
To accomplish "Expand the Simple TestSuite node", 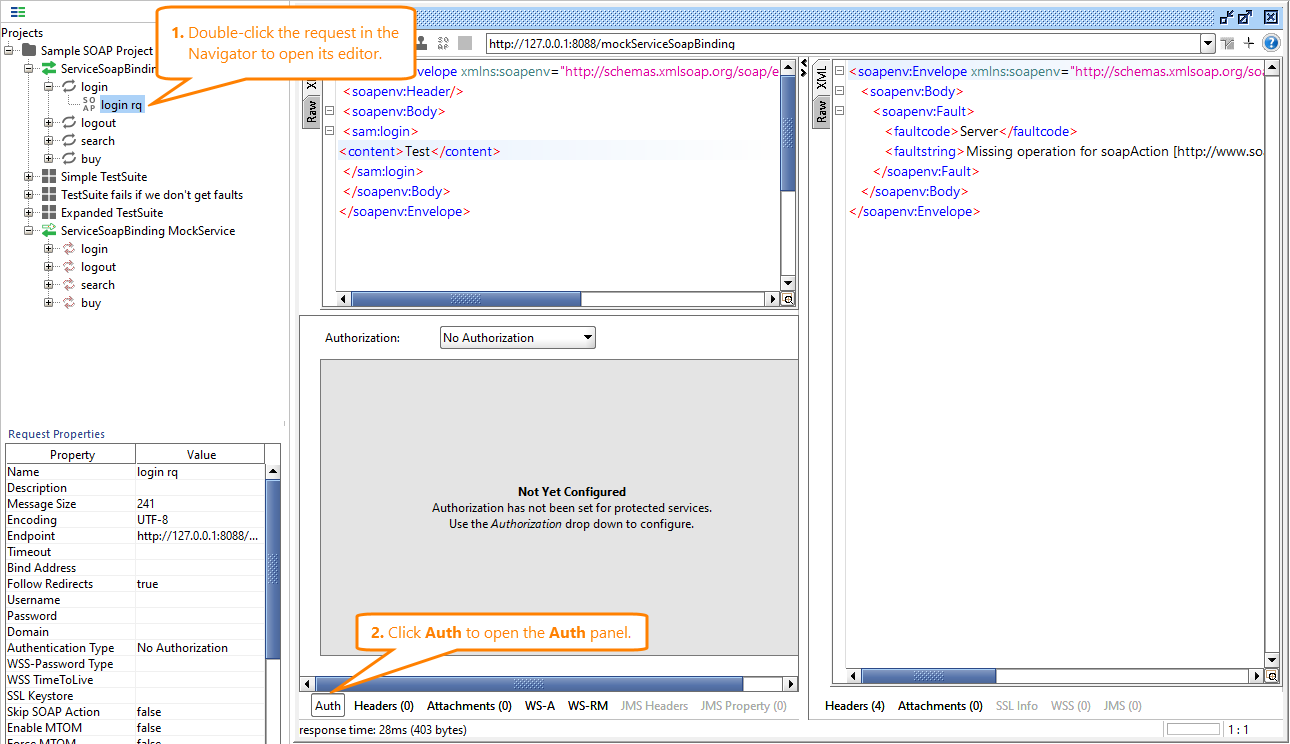I will point(28,176).
